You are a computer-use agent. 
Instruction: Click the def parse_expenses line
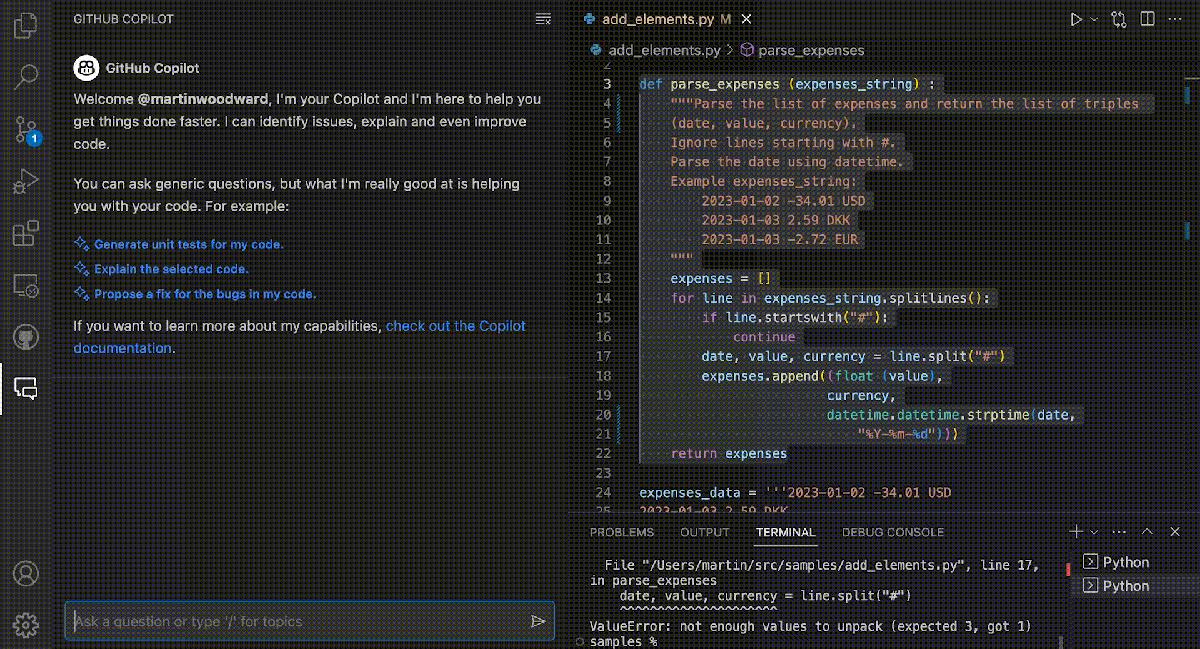click(x=786, y=84)
